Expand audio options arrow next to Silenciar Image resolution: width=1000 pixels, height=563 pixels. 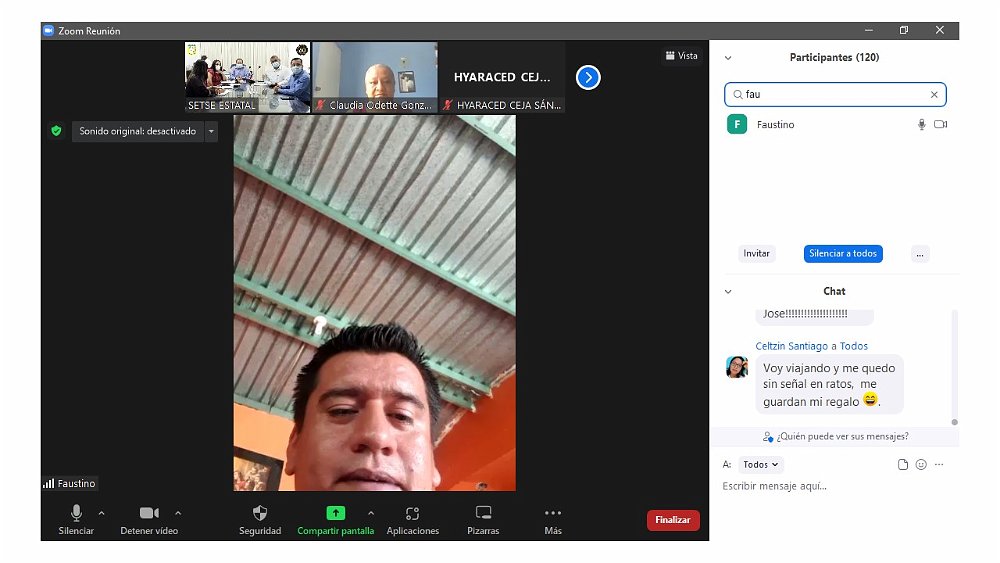pyautogui.click(x=101, y=513)
